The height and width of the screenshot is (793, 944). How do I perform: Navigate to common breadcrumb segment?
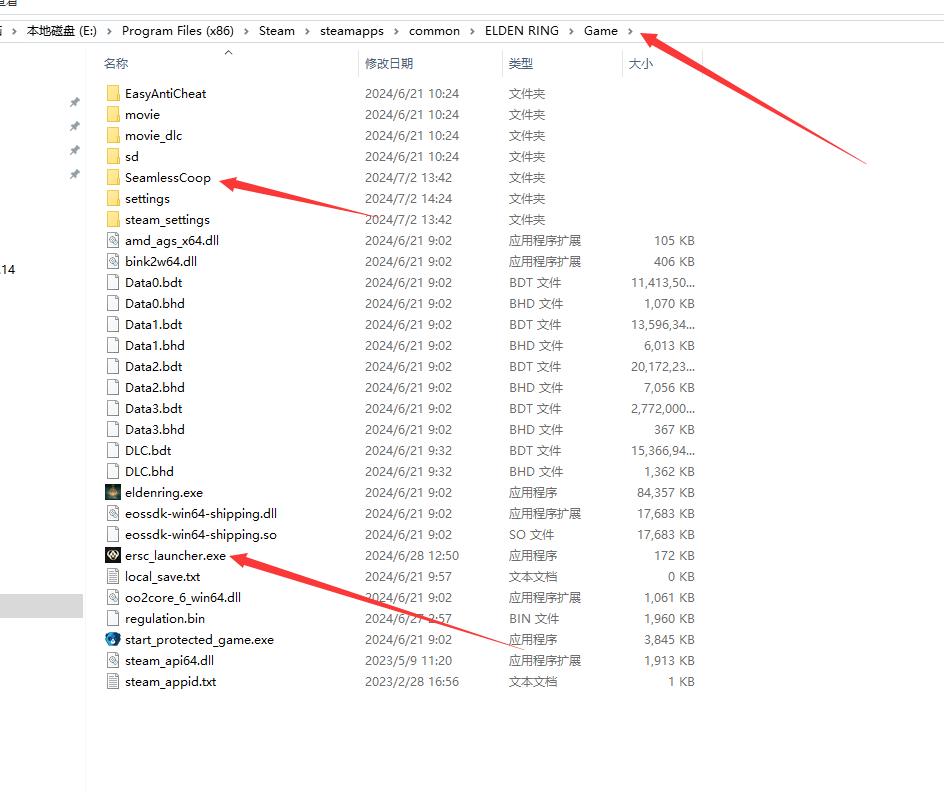pos(434,31)
